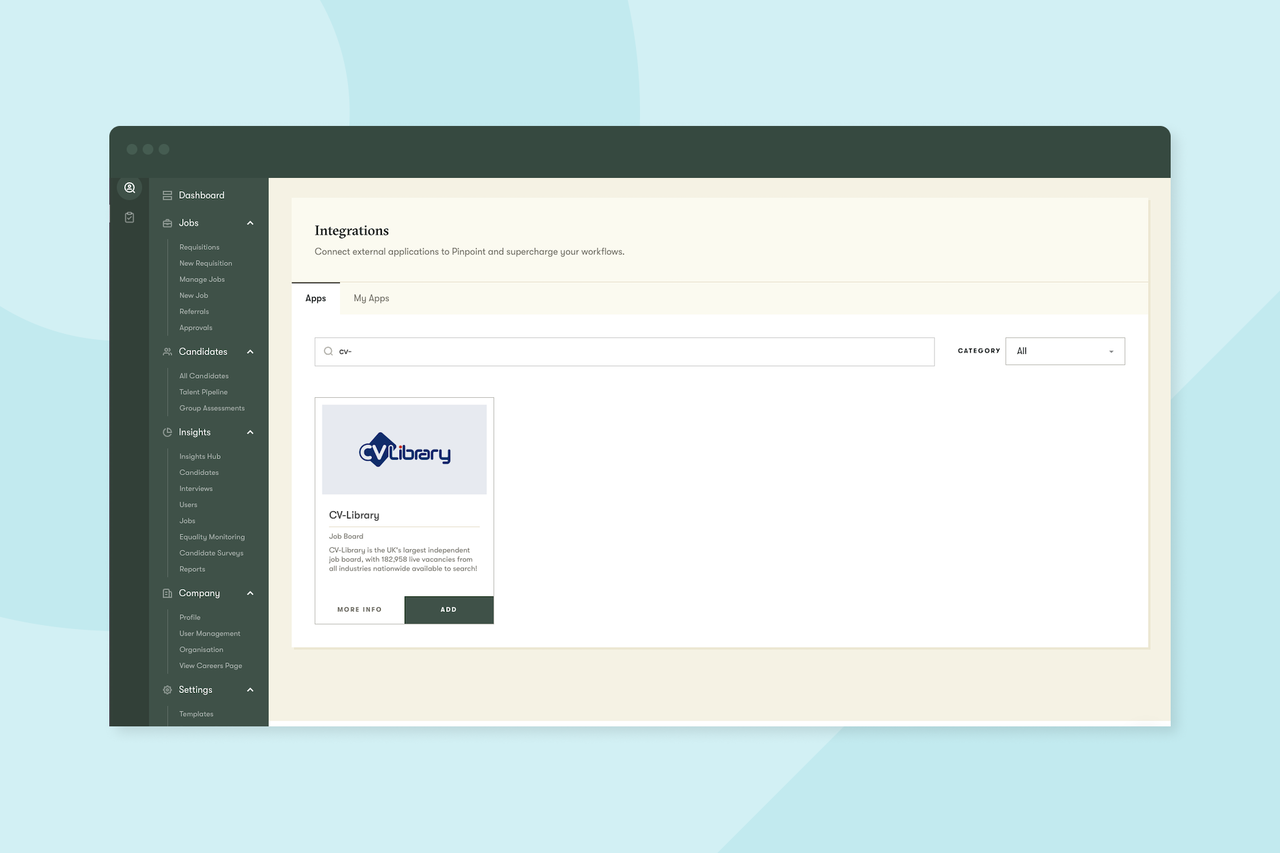
Task: Select the user search icon in the narrow sidebar
Action: (129, 188)
